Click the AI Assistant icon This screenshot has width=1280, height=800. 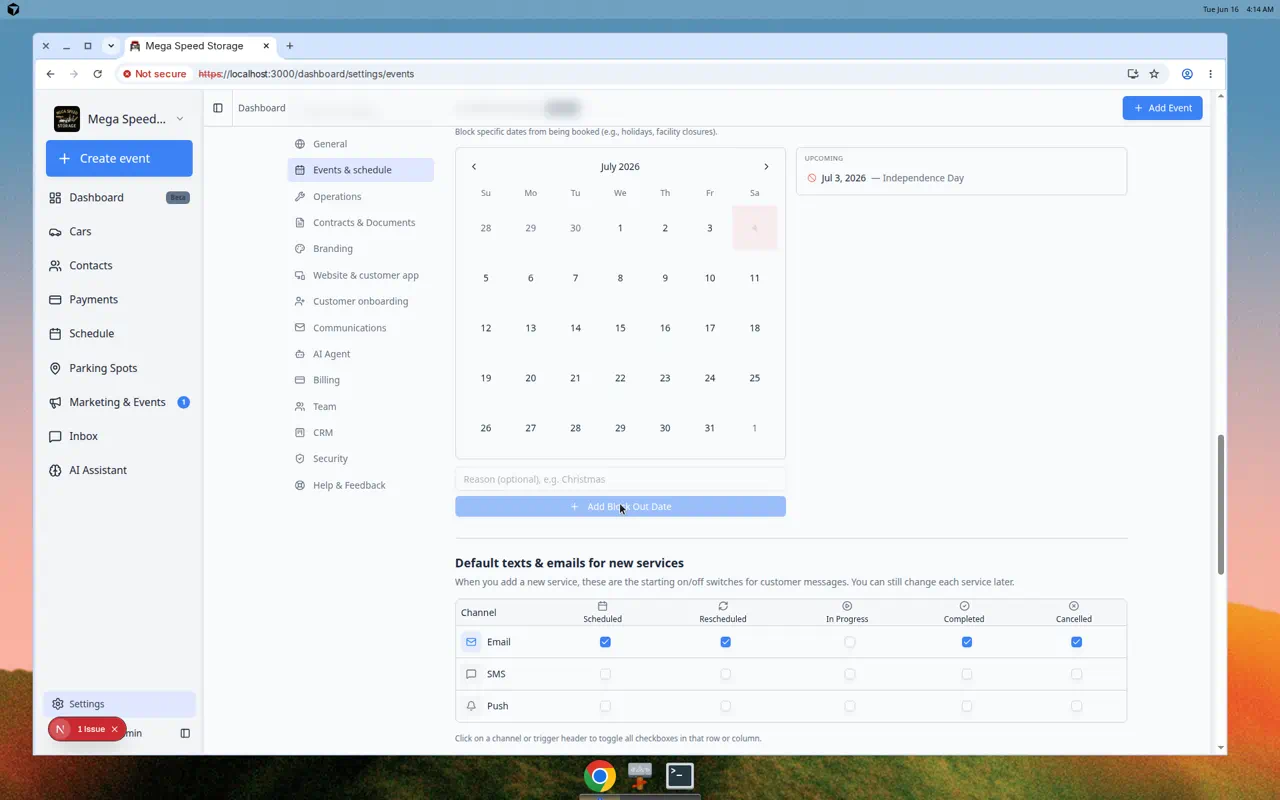tap(55, 470)
